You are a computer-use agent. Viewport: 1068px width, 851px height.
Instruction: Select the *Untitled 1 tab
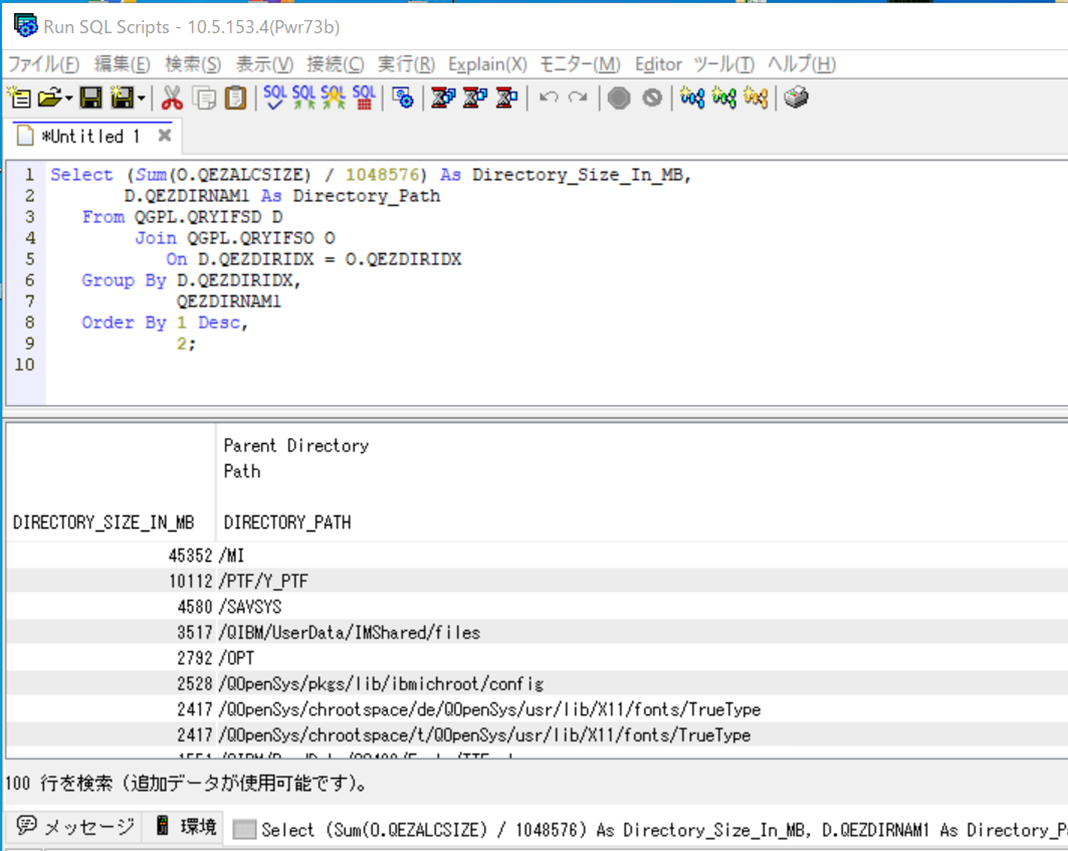[91, 136]
